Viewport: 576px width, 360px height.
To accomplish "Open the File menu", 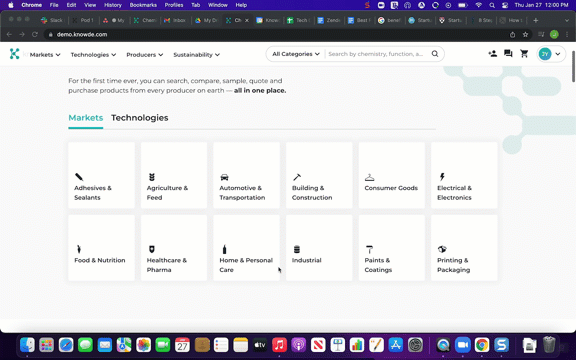I will (x=54, y=5).
